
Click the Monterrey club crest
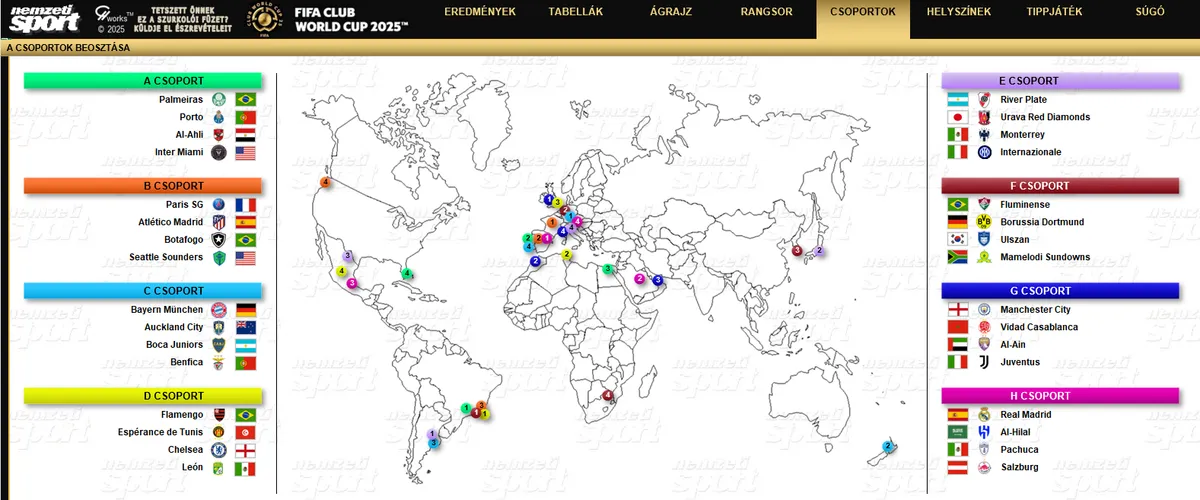pos(984,135)
